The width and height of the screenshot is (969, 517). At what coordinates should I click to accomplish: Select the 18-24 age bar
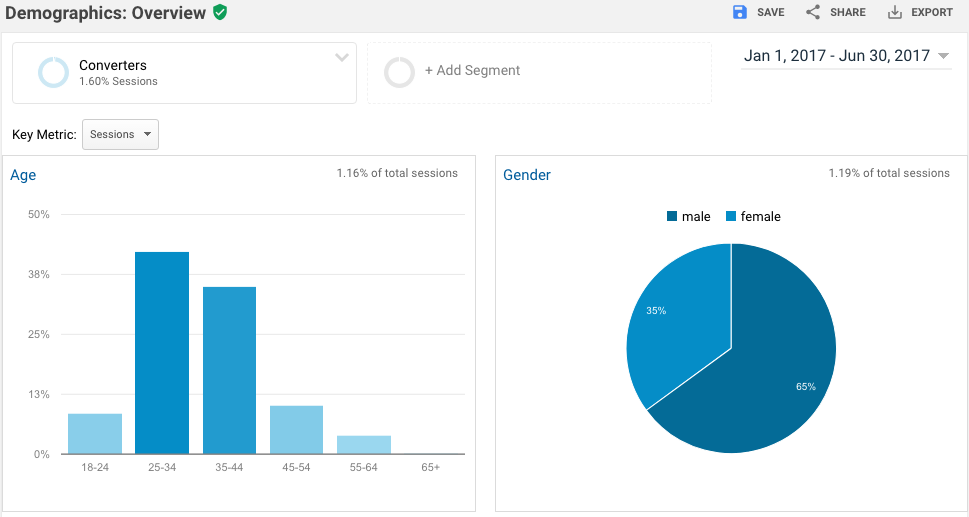[x=95, y=434]
